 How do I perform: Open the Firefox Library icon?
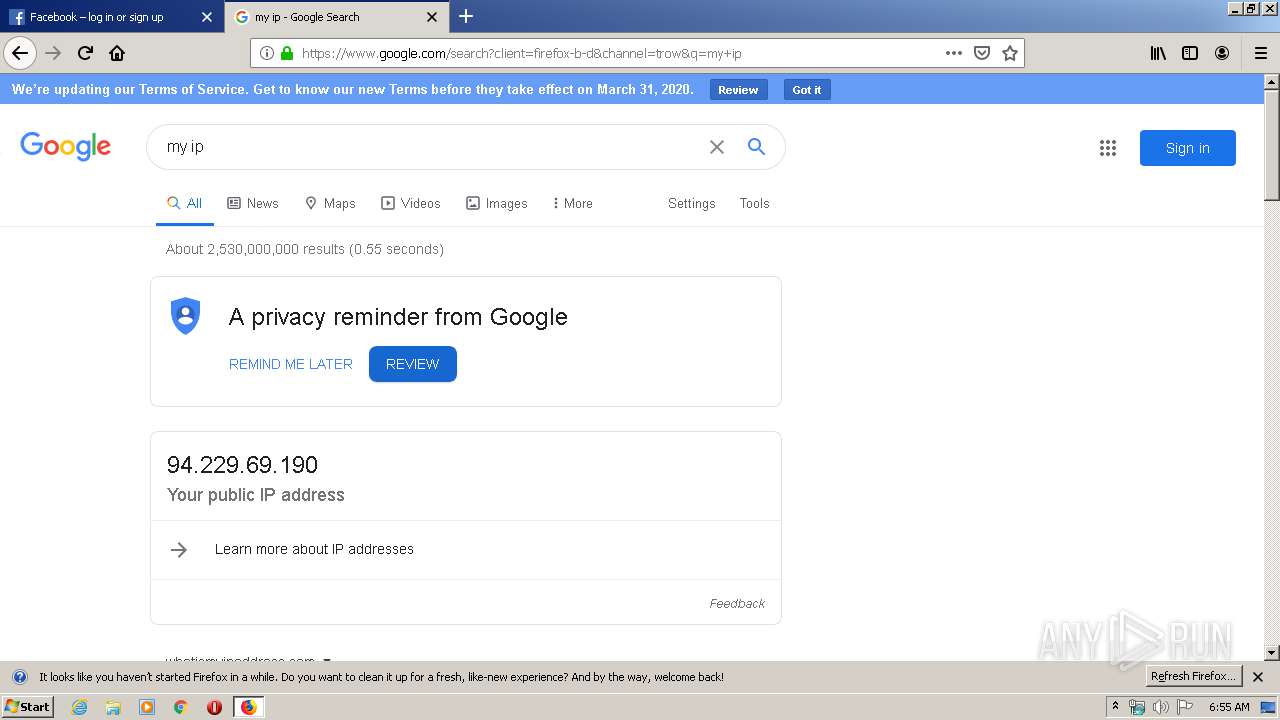click(x=1158, y=53)
